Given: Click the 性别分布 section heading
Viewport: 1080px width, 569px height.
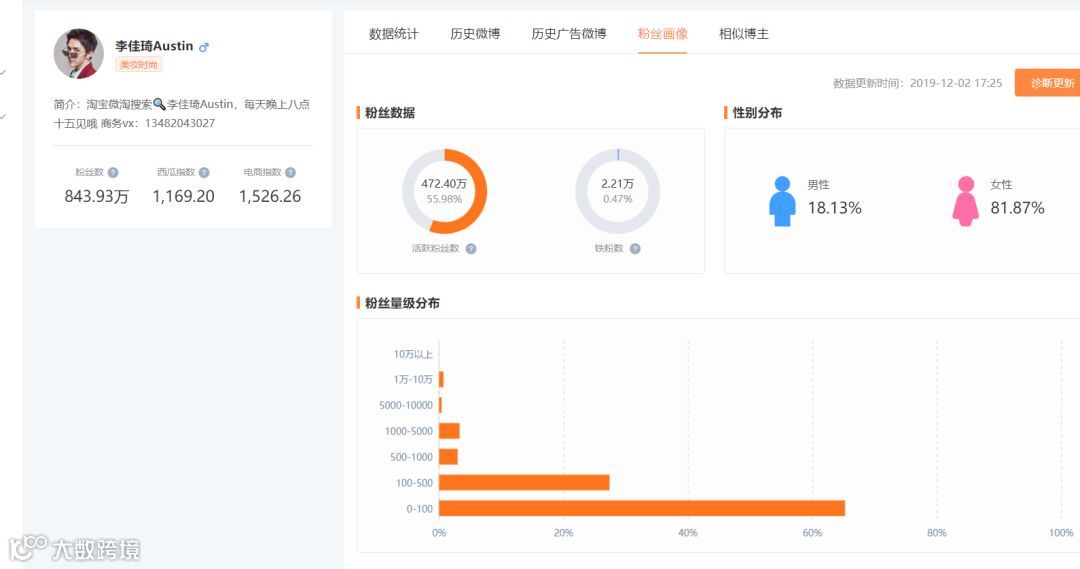Looking at the screenshot, I should pos(757,112).
